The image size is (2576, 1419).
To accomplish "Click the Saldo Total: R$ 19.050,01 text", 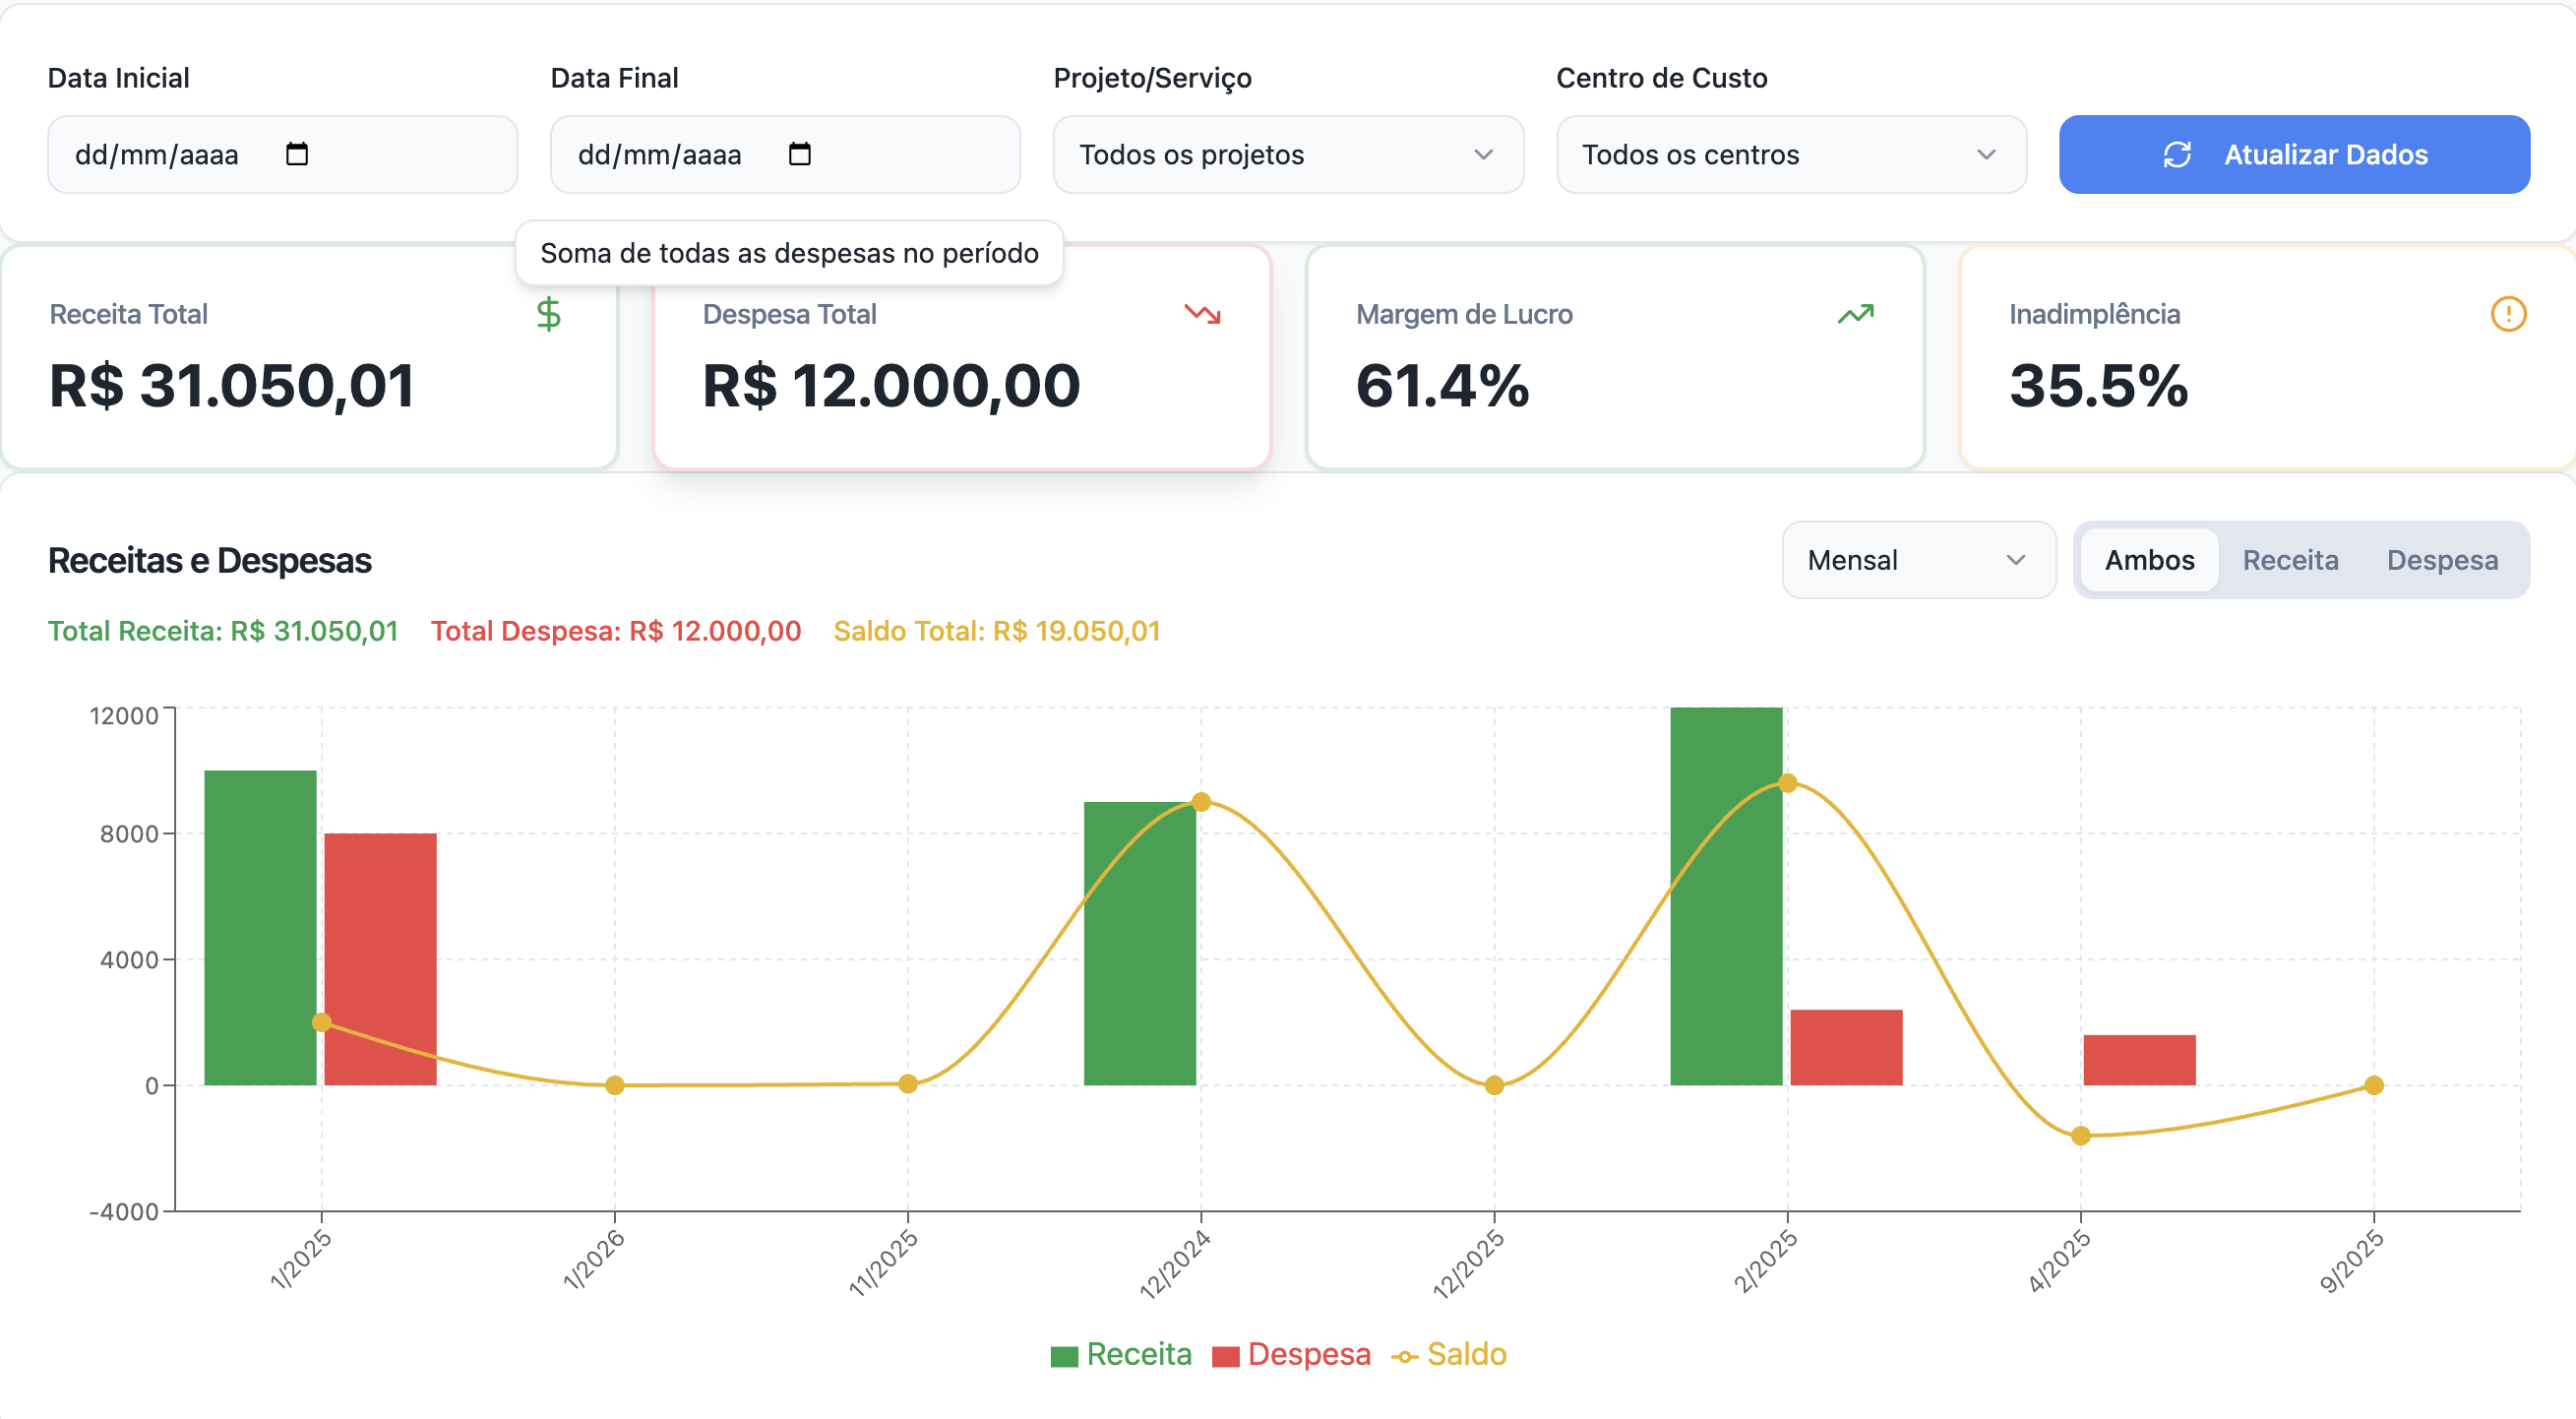I will tap(997, 631).
